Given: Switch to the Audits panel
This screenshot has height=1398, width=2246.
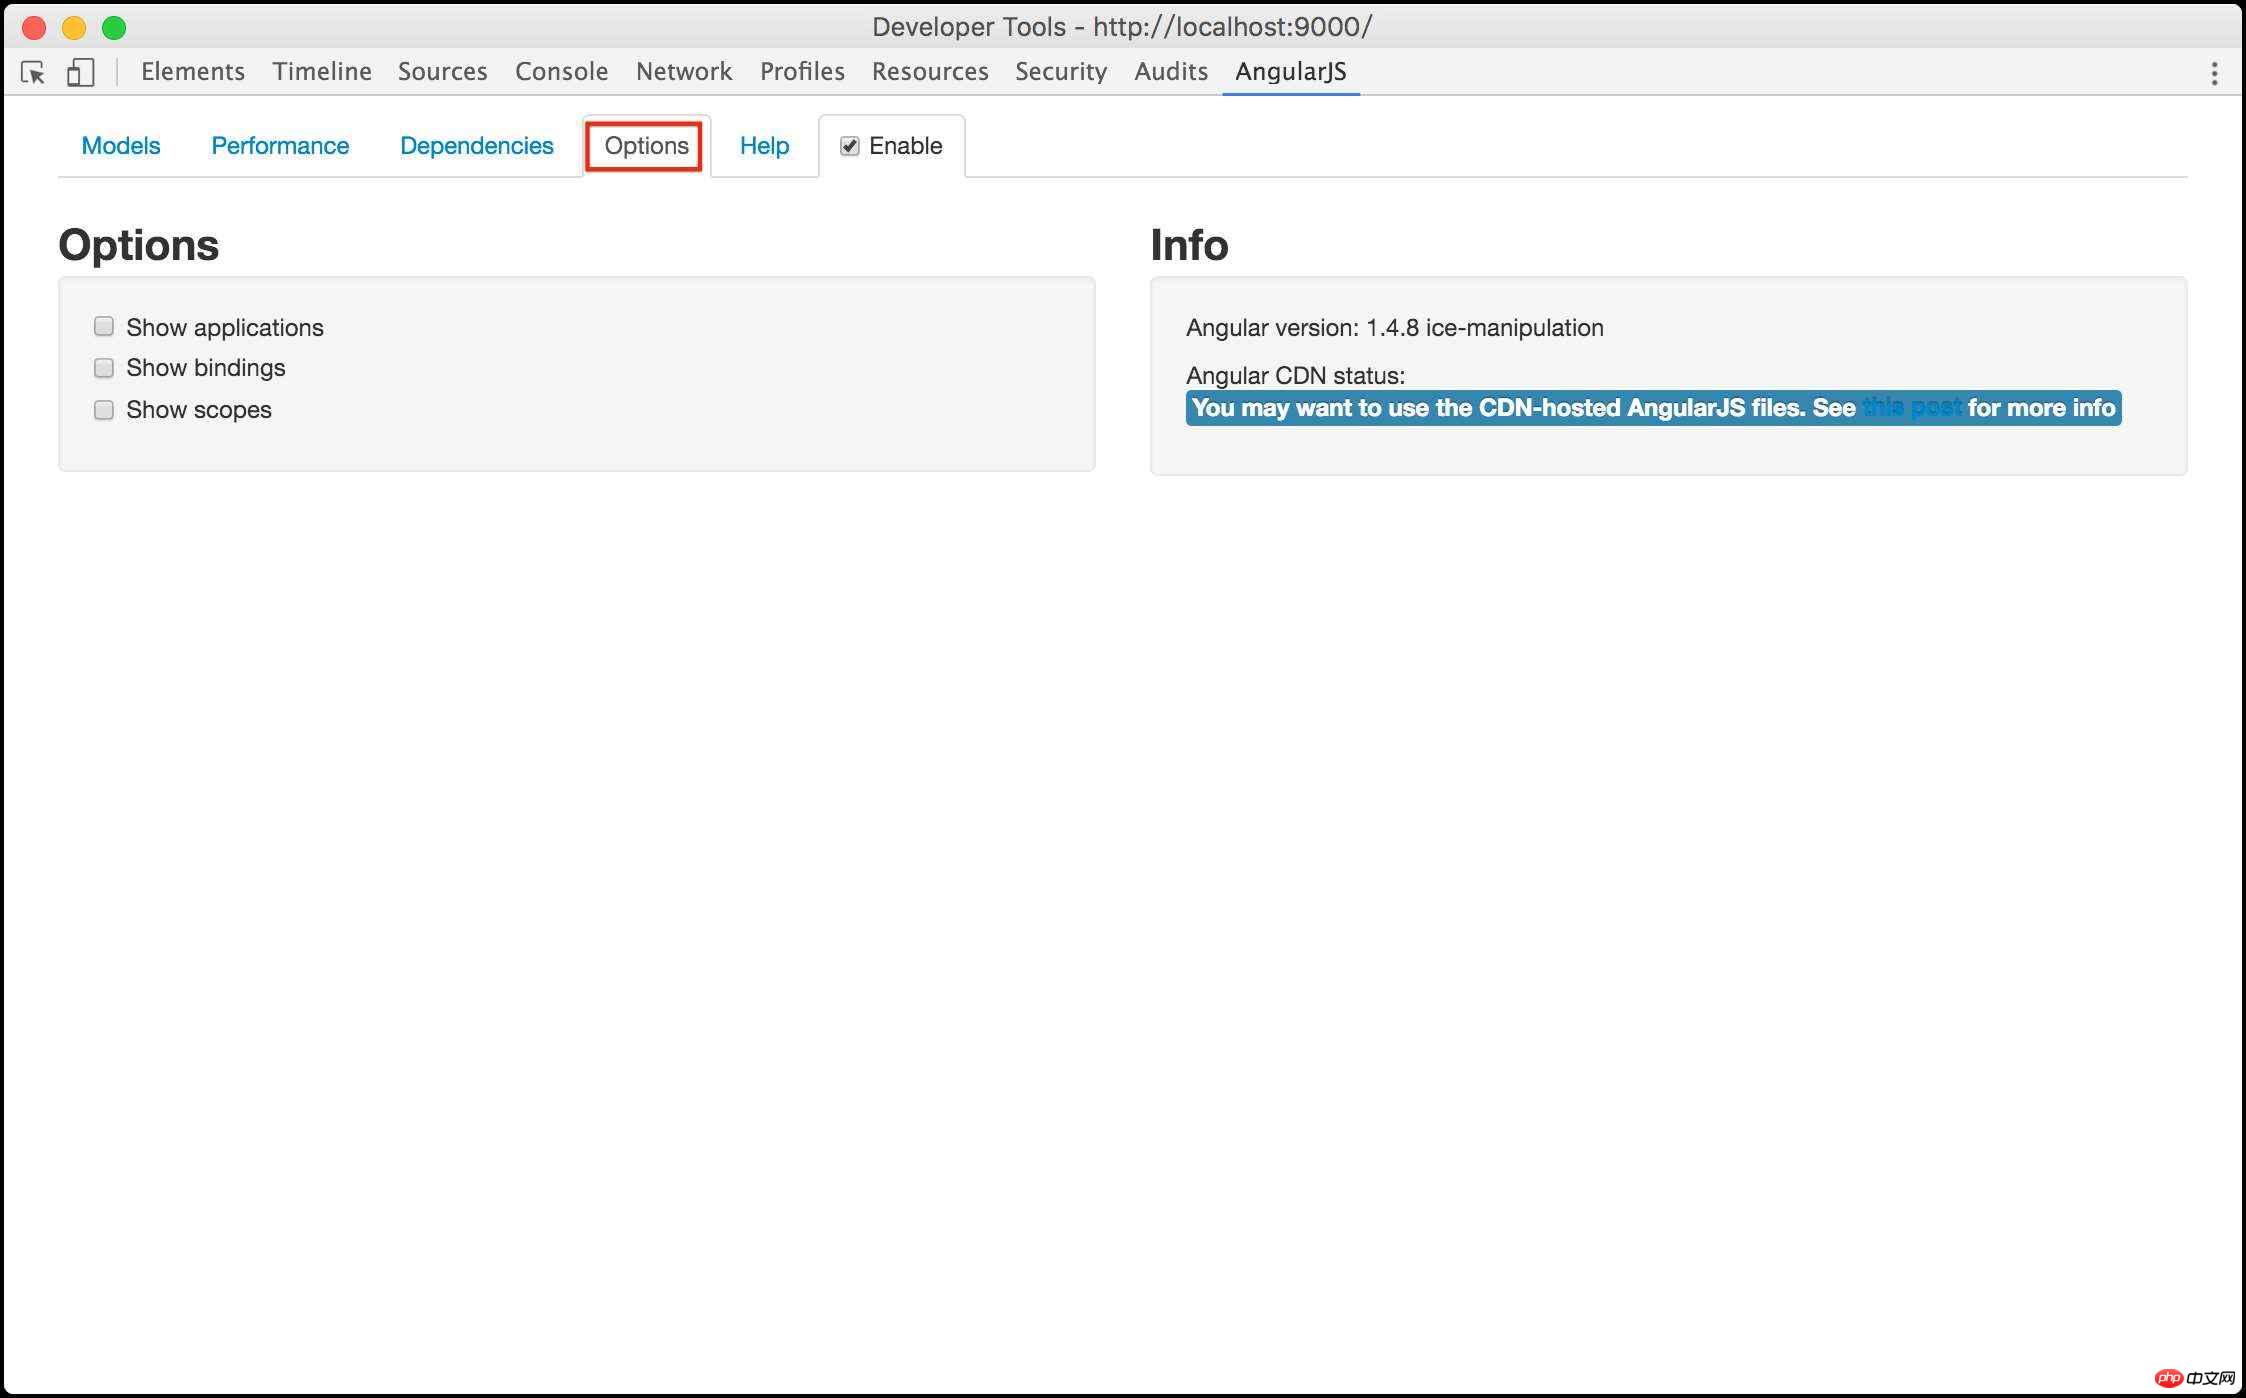Looking at the screenshot, I should pos(1171,71).
